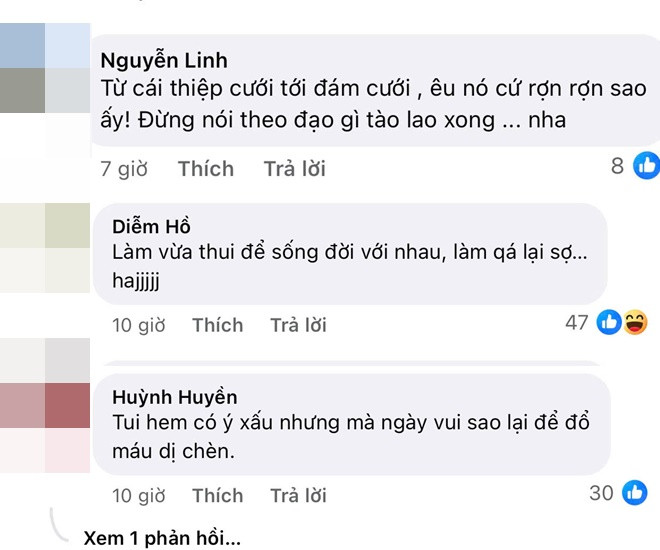Click the blue like reaction on Diễm Hồ's comment
The height and width of the screenshot is (550, 660).
[x=609, y=322]
